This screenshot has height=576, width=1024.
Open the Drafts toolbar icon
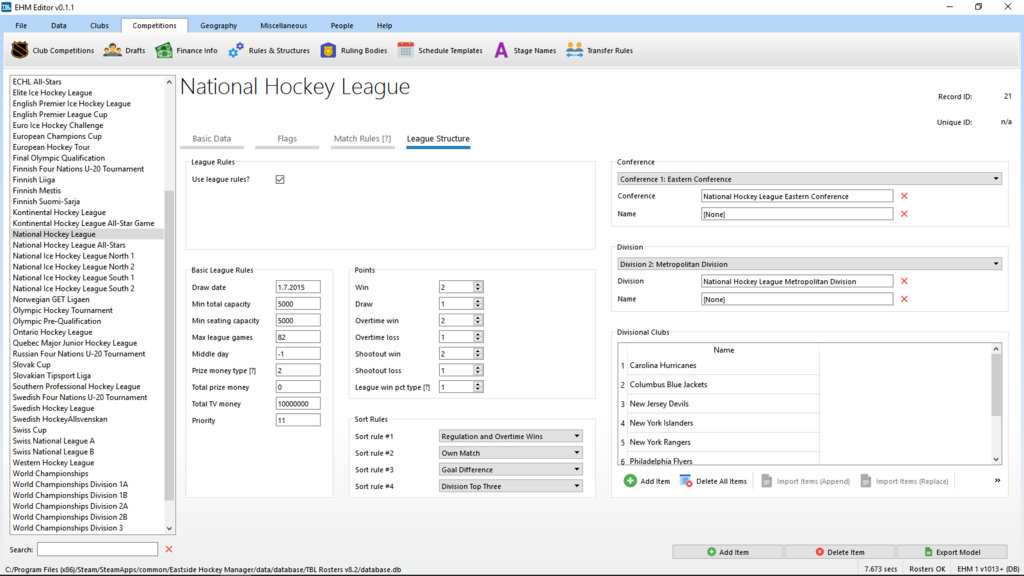pos(112,50)
